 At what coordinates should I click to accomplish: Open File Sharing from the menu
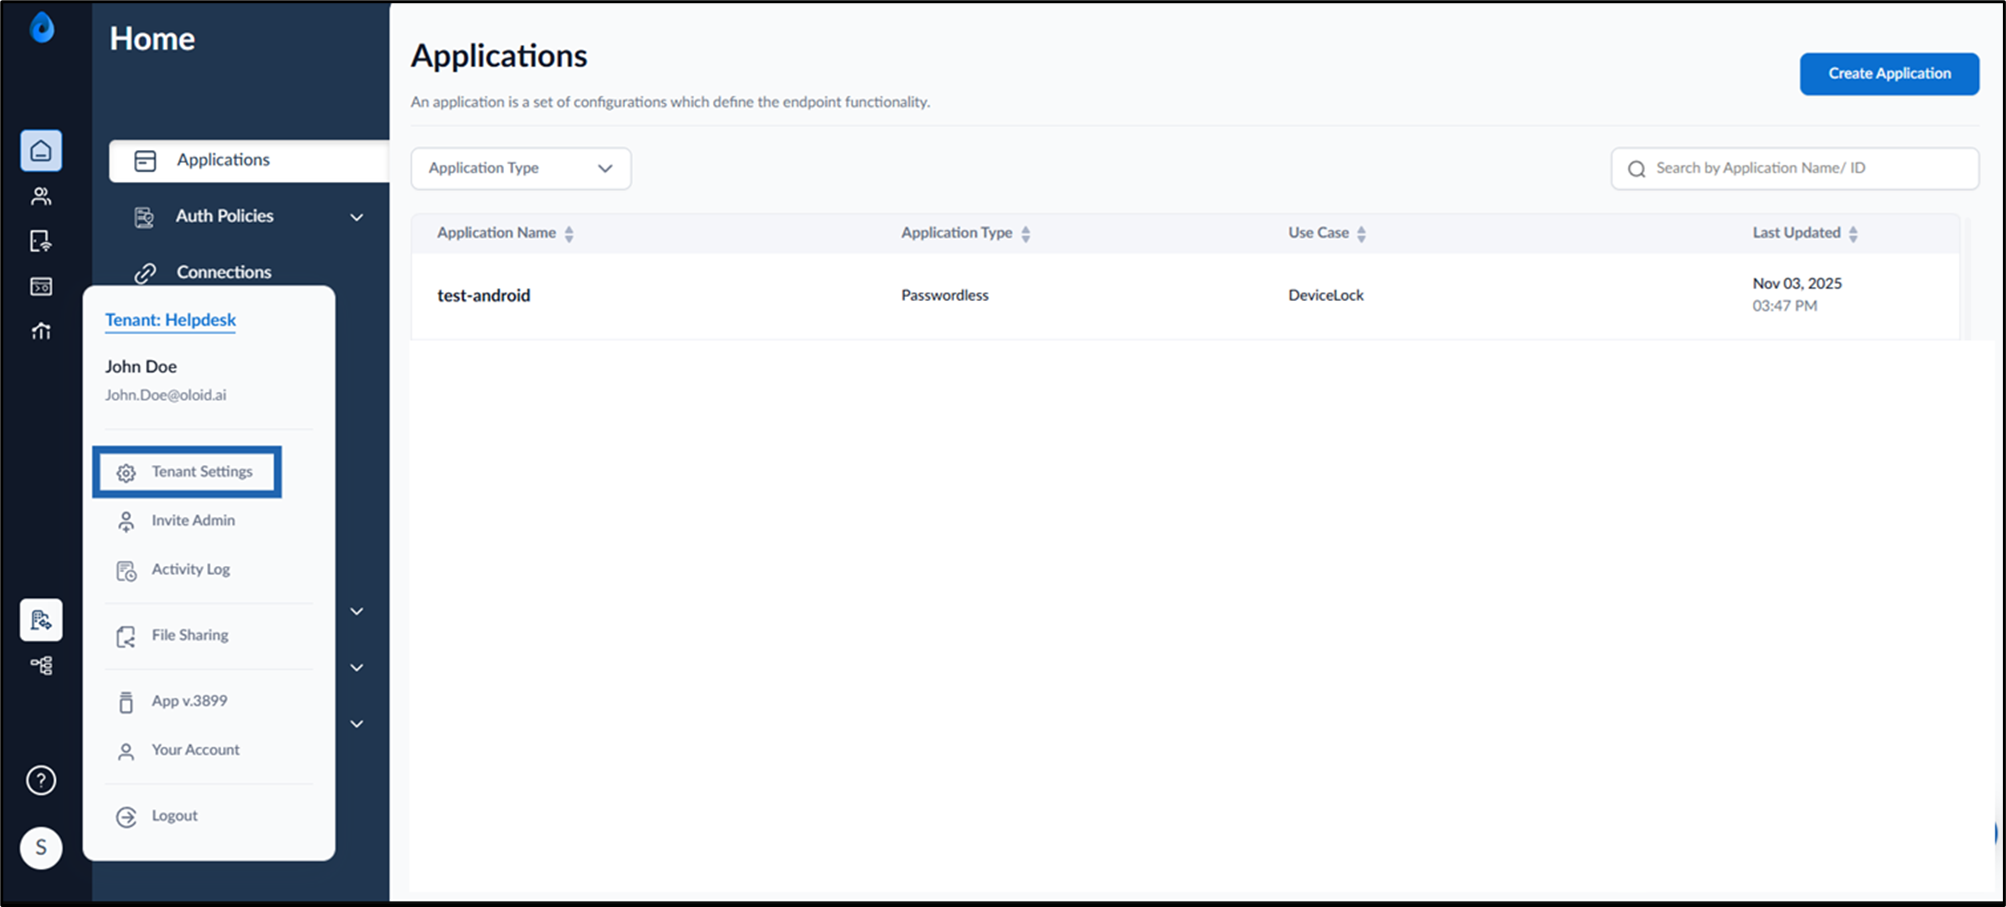pyautogui.click(x=190, y=635)
